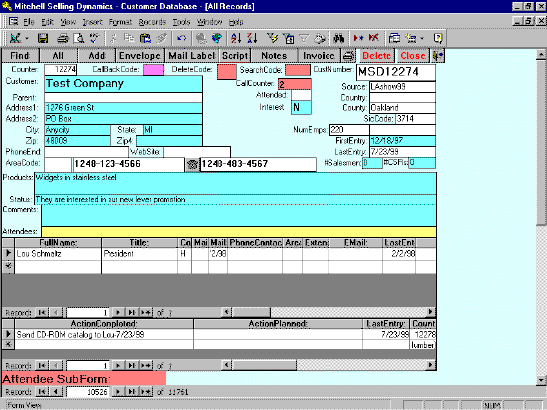Viewport: 547px width, 410px height.
Task: Click the Notes button
Action: (x=274, y=55)
